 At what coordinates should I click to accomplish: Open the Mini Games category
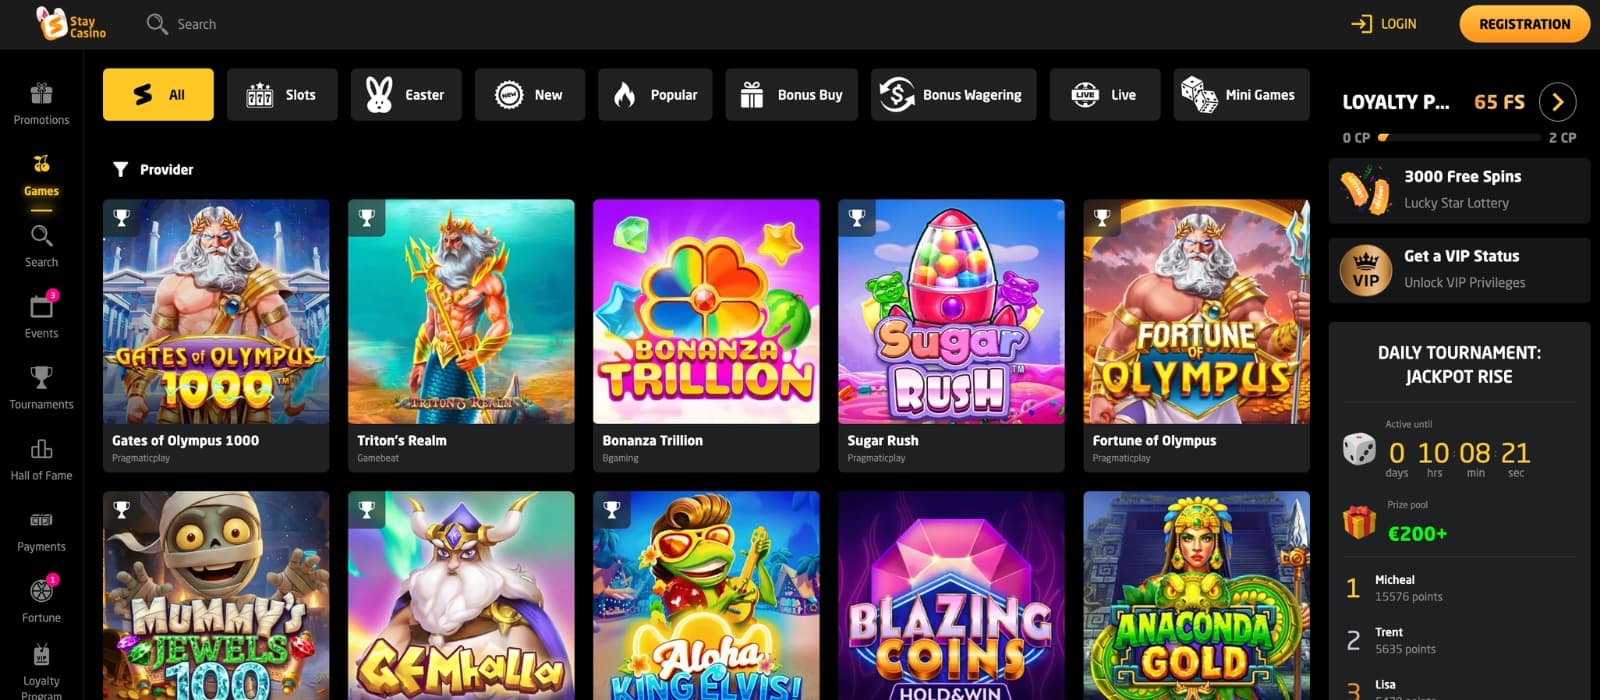tap(1241, 95)
